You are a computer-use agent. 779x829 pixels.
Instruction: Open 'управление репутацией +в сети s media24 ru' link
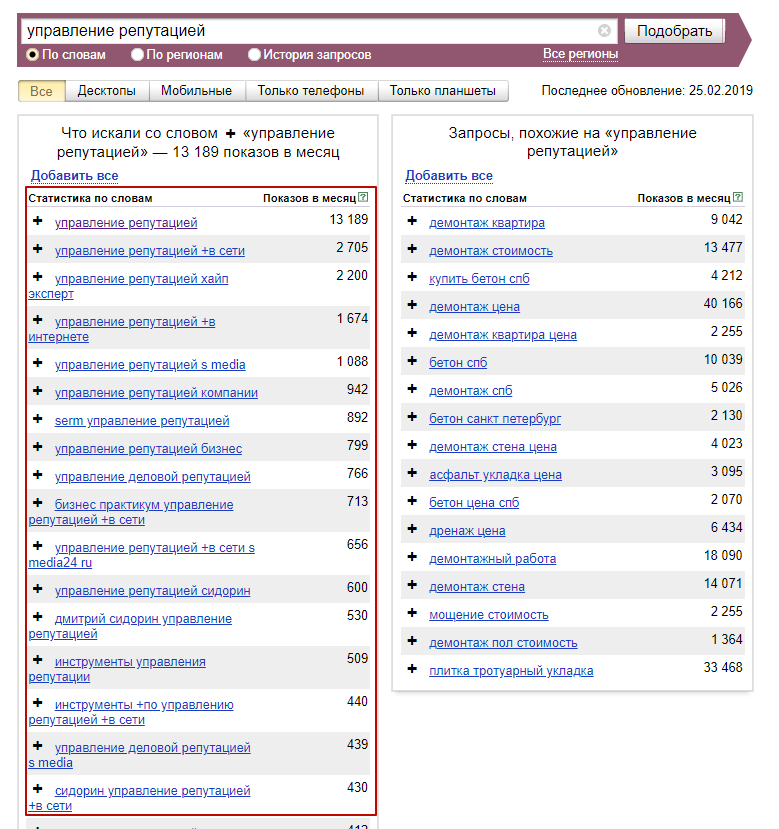pos(142,555)
